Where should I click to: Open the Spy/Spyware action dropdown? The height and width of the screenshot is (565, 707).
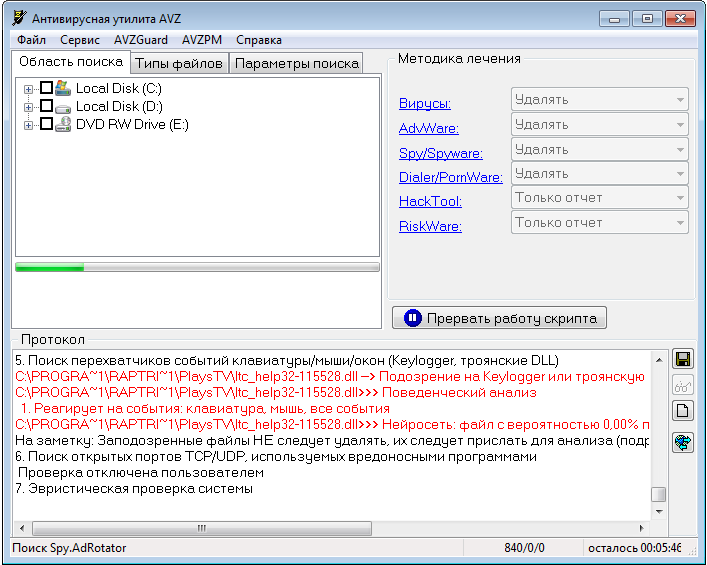(600, 149)
